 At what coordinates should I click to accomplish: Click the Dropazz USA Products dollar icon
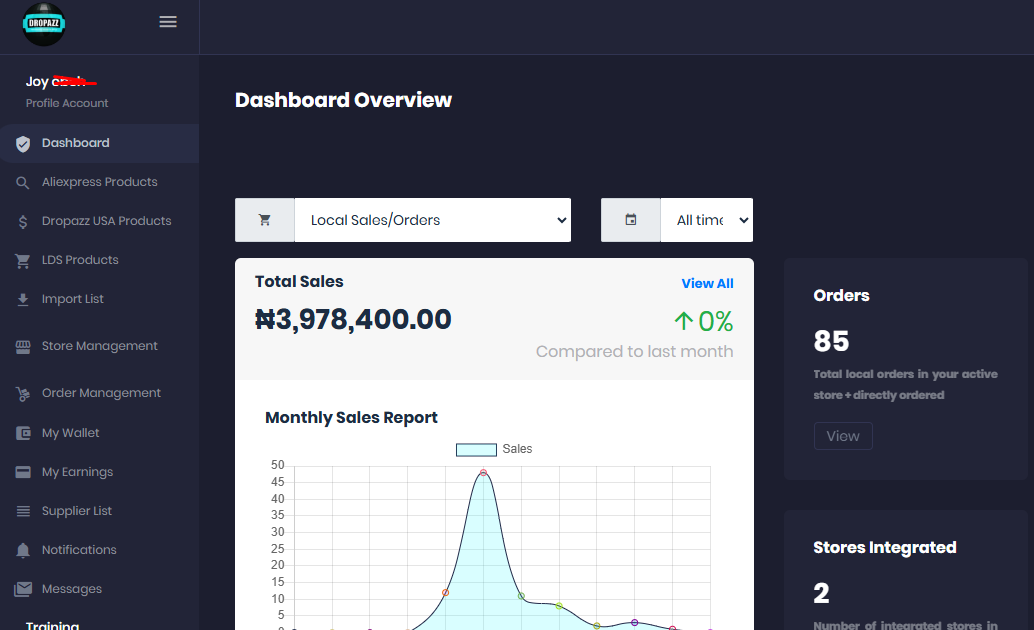tap(23, 222)
